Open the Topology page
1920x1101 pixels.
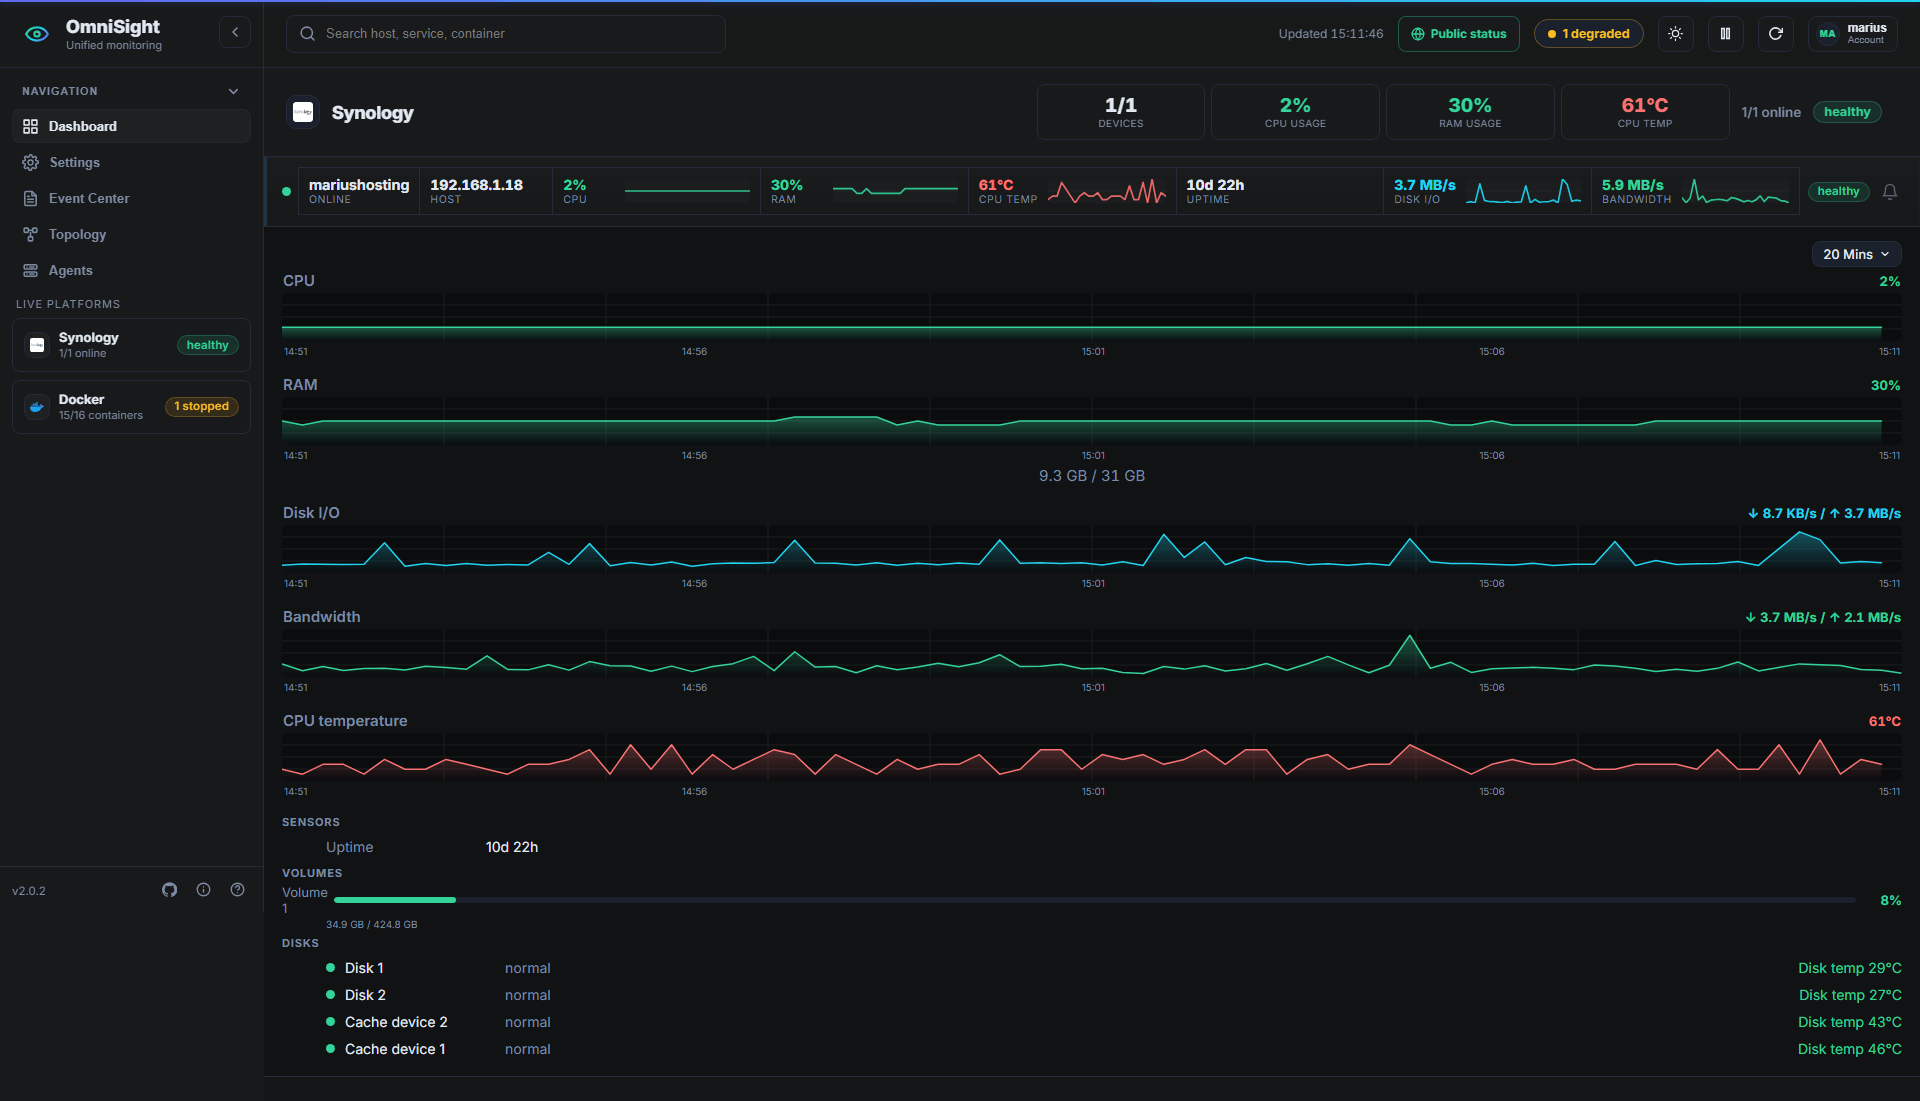pyautogui.click(x=131, y=235)
